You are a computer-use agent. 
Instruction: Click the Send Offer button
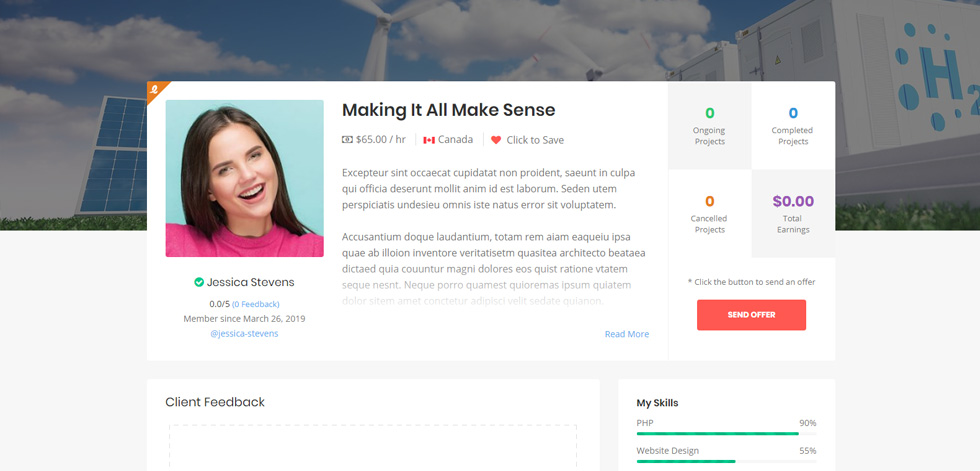[x=751, y=315]
